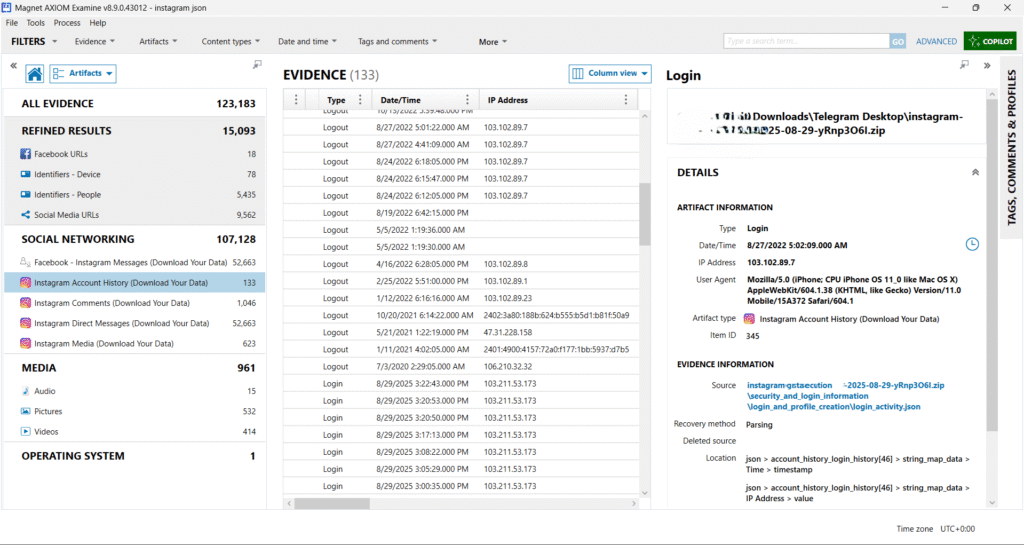The width and height of the screenshot is (1024, 545).
Task: Open the Process menu
Action: [67, 23]
